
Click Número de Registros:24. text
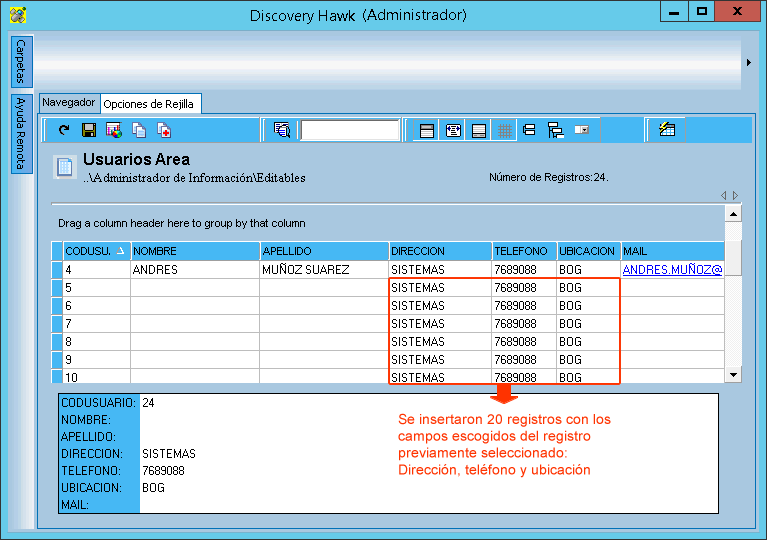tap(549, 178)
